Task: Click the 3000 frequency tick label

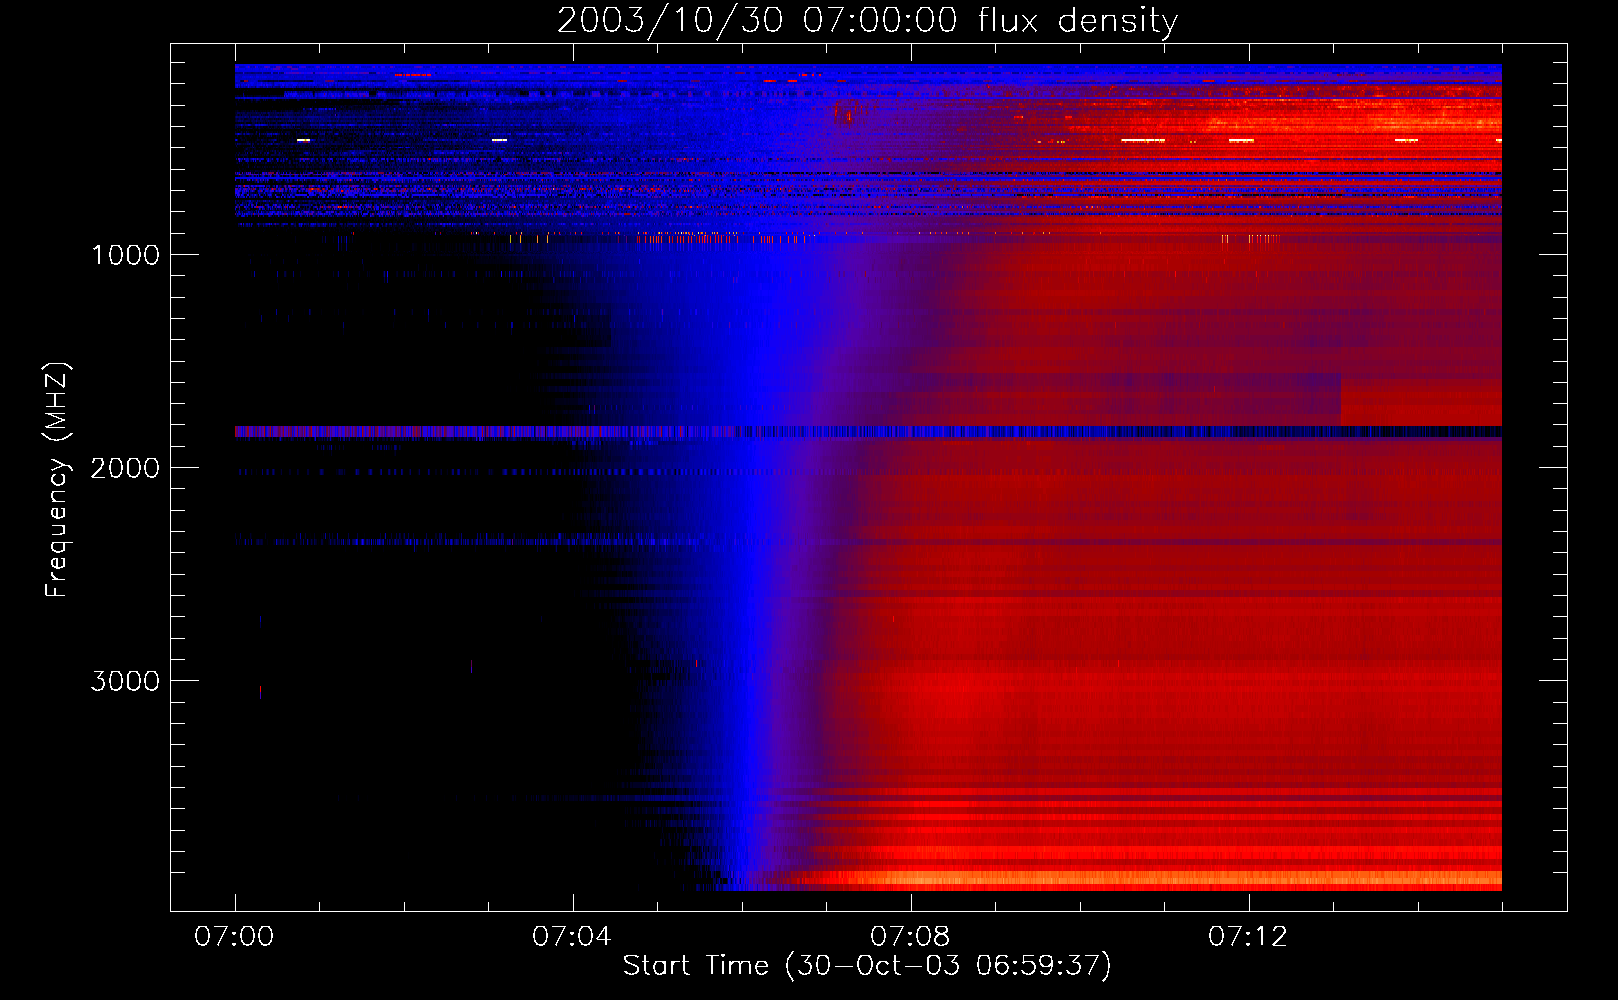Action: (125, 681)
